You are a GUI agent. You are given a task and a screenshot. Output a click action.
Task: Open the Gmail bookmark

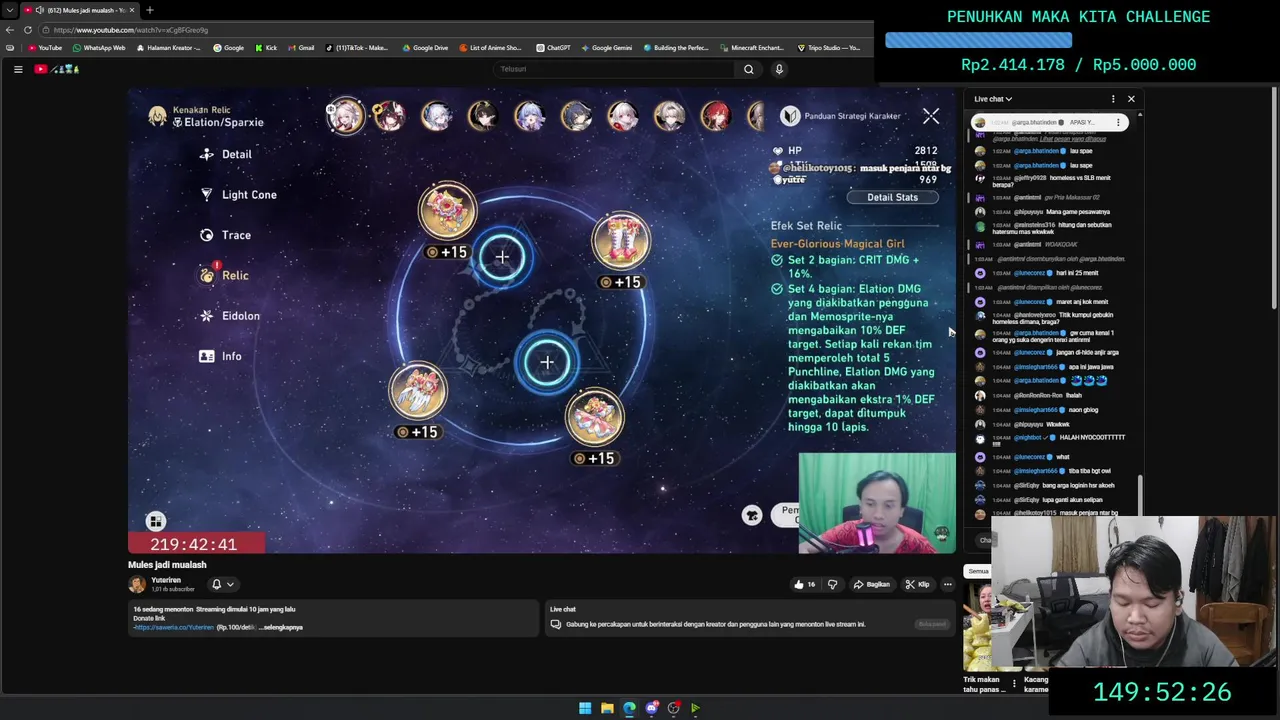click(x=301, y=48)
